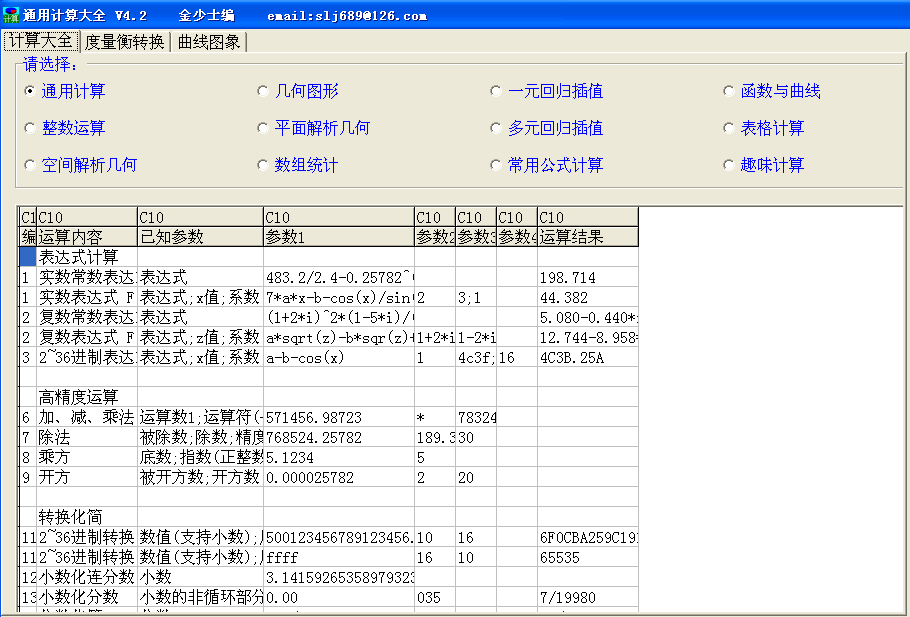Screen dimensions: 910x617
Task: Click the * operator cell
Action: click(x=435, y=417)
